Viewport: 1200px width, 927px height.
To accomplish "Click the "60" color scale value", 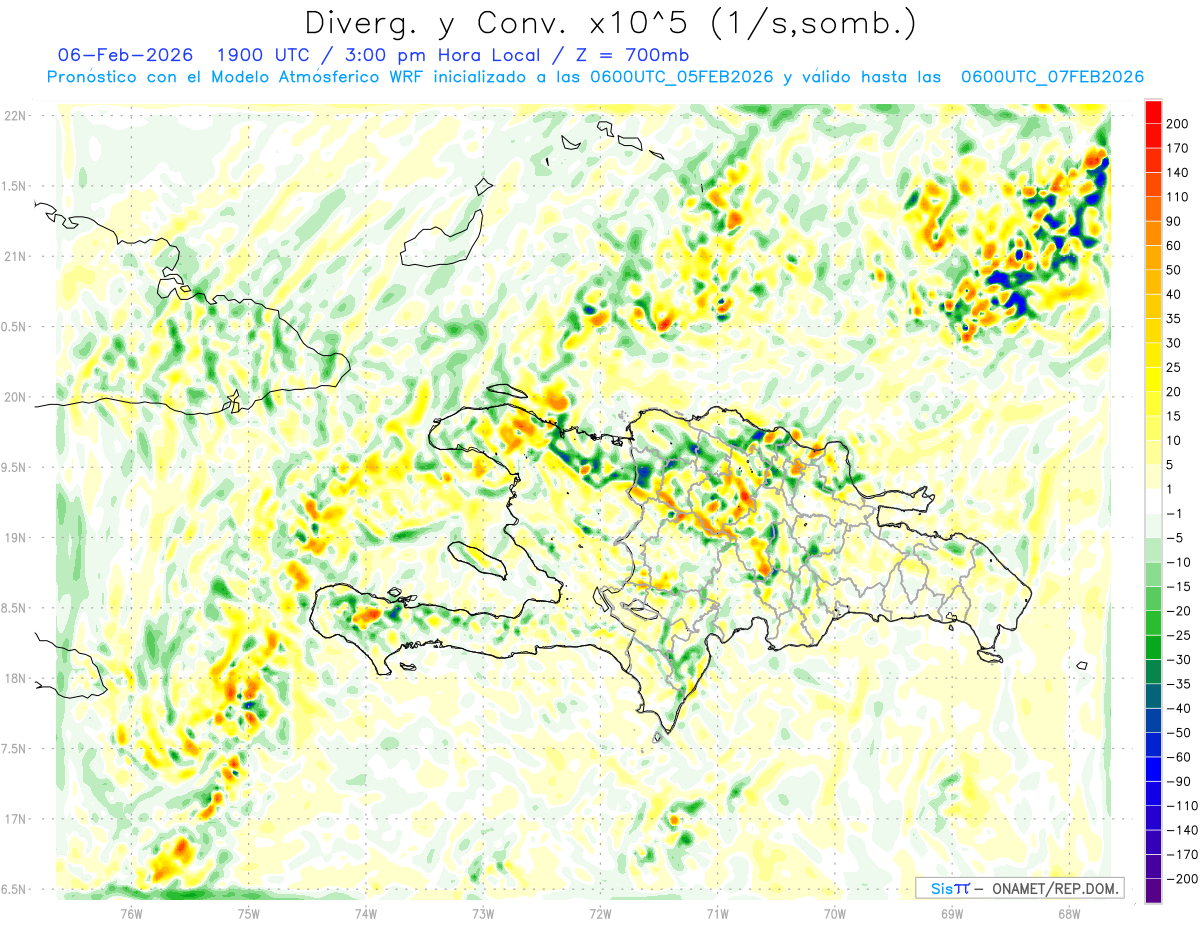I will (x=1176, y=245).
